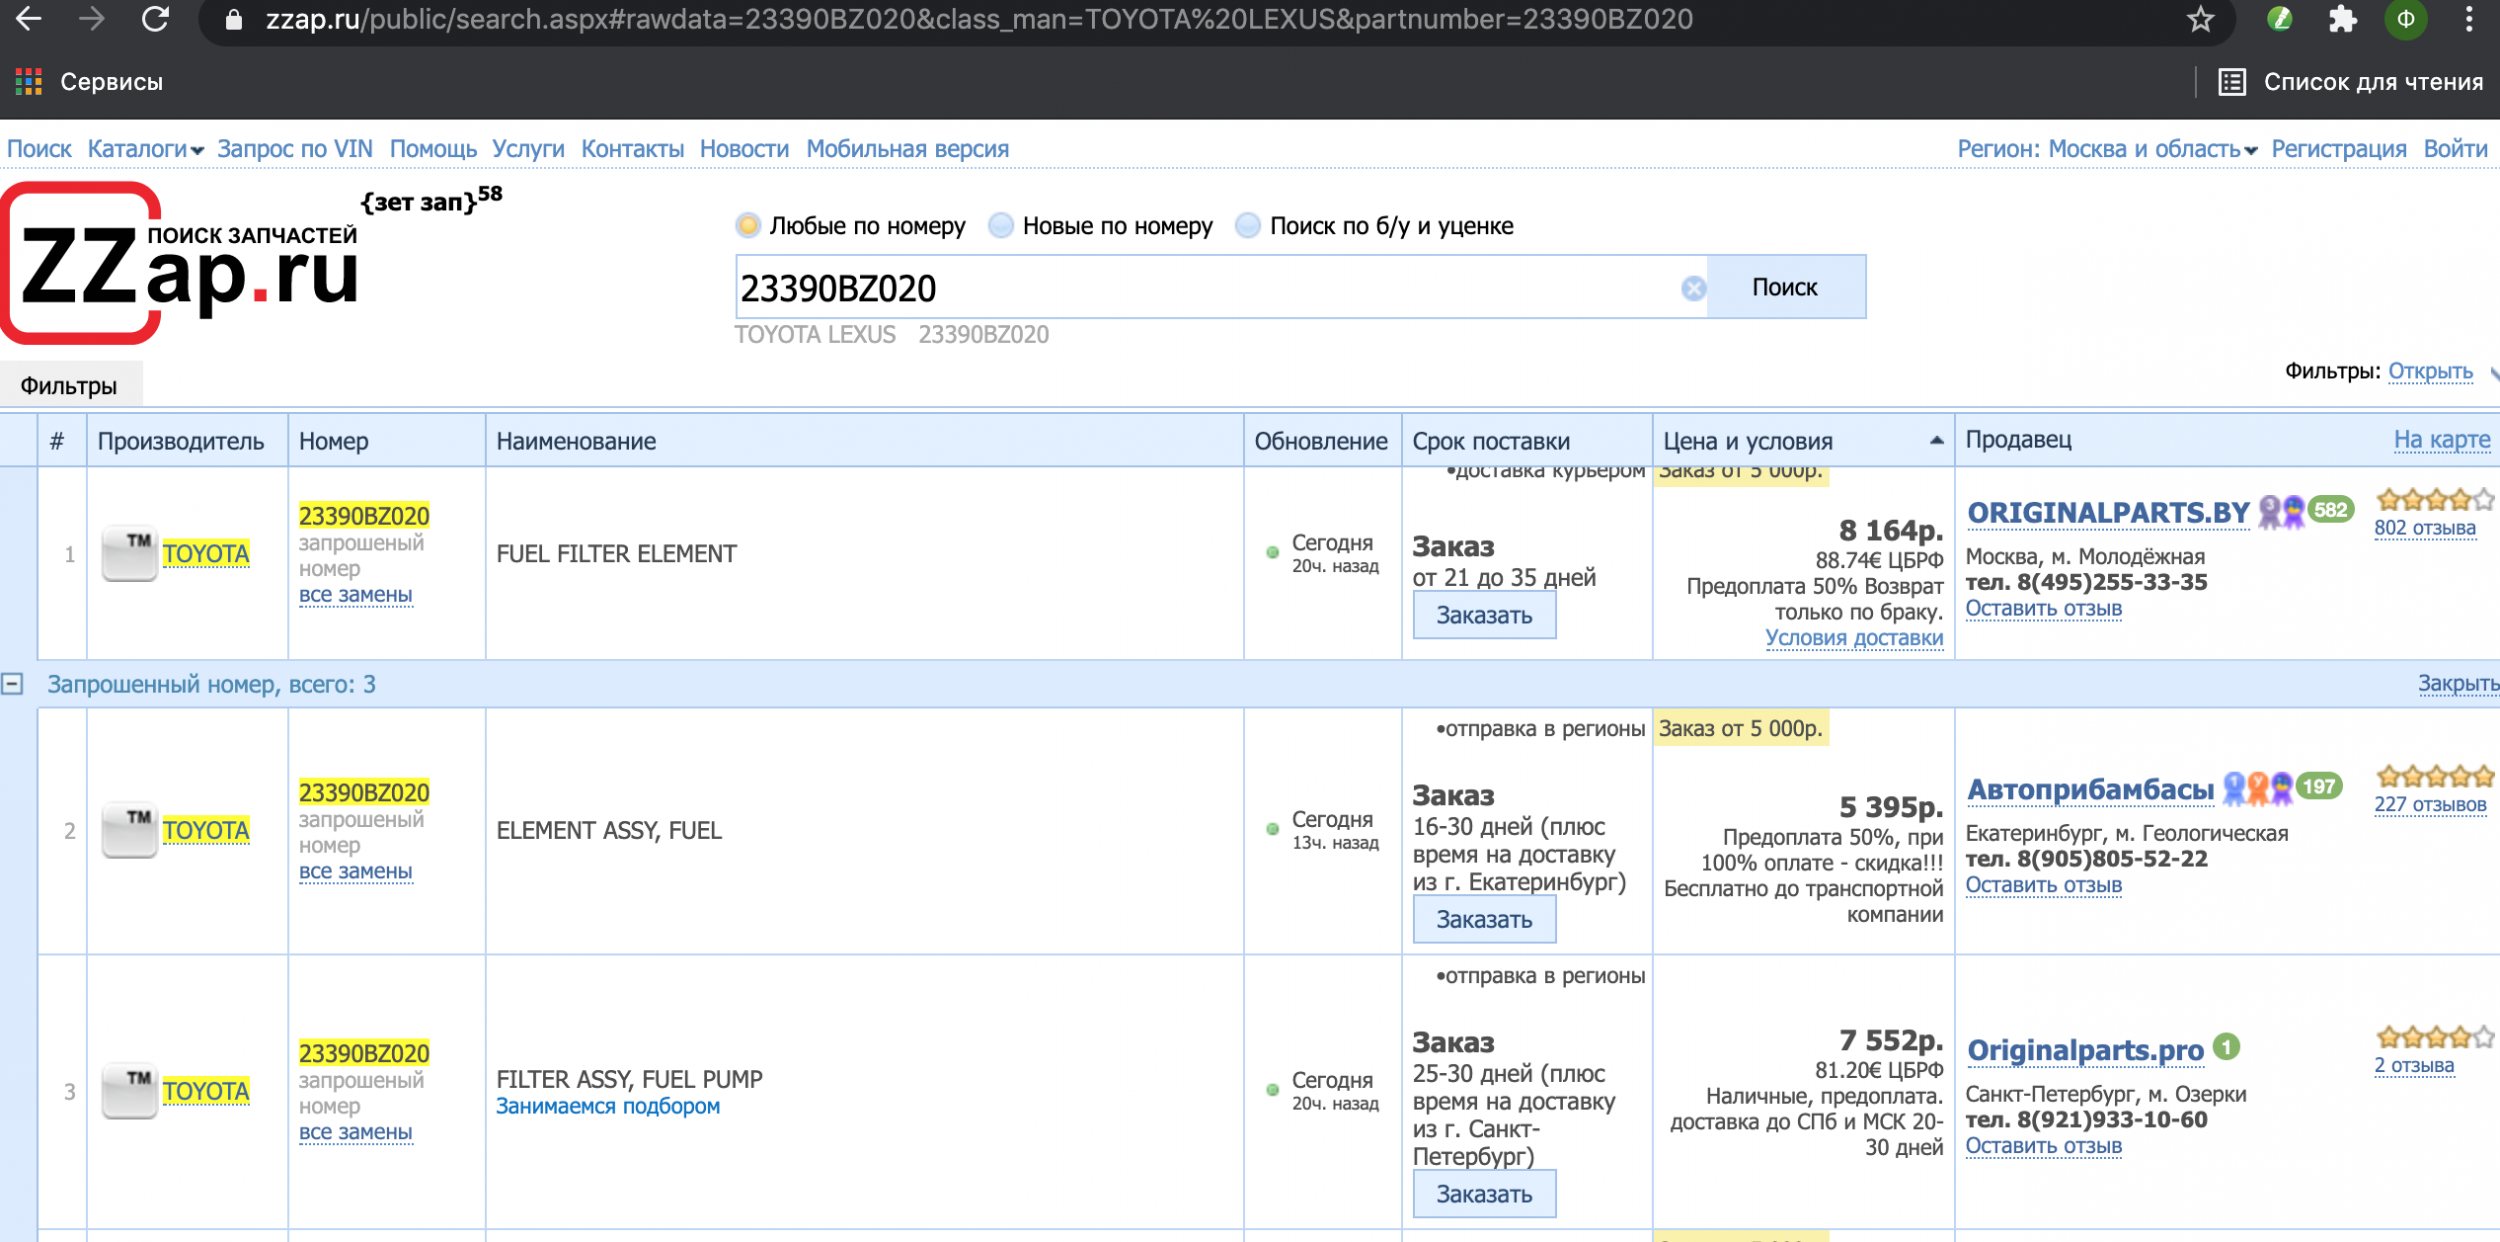Click the TM logo in row 2
This screenshot has height=1242, width=2500.
(129, 830)
